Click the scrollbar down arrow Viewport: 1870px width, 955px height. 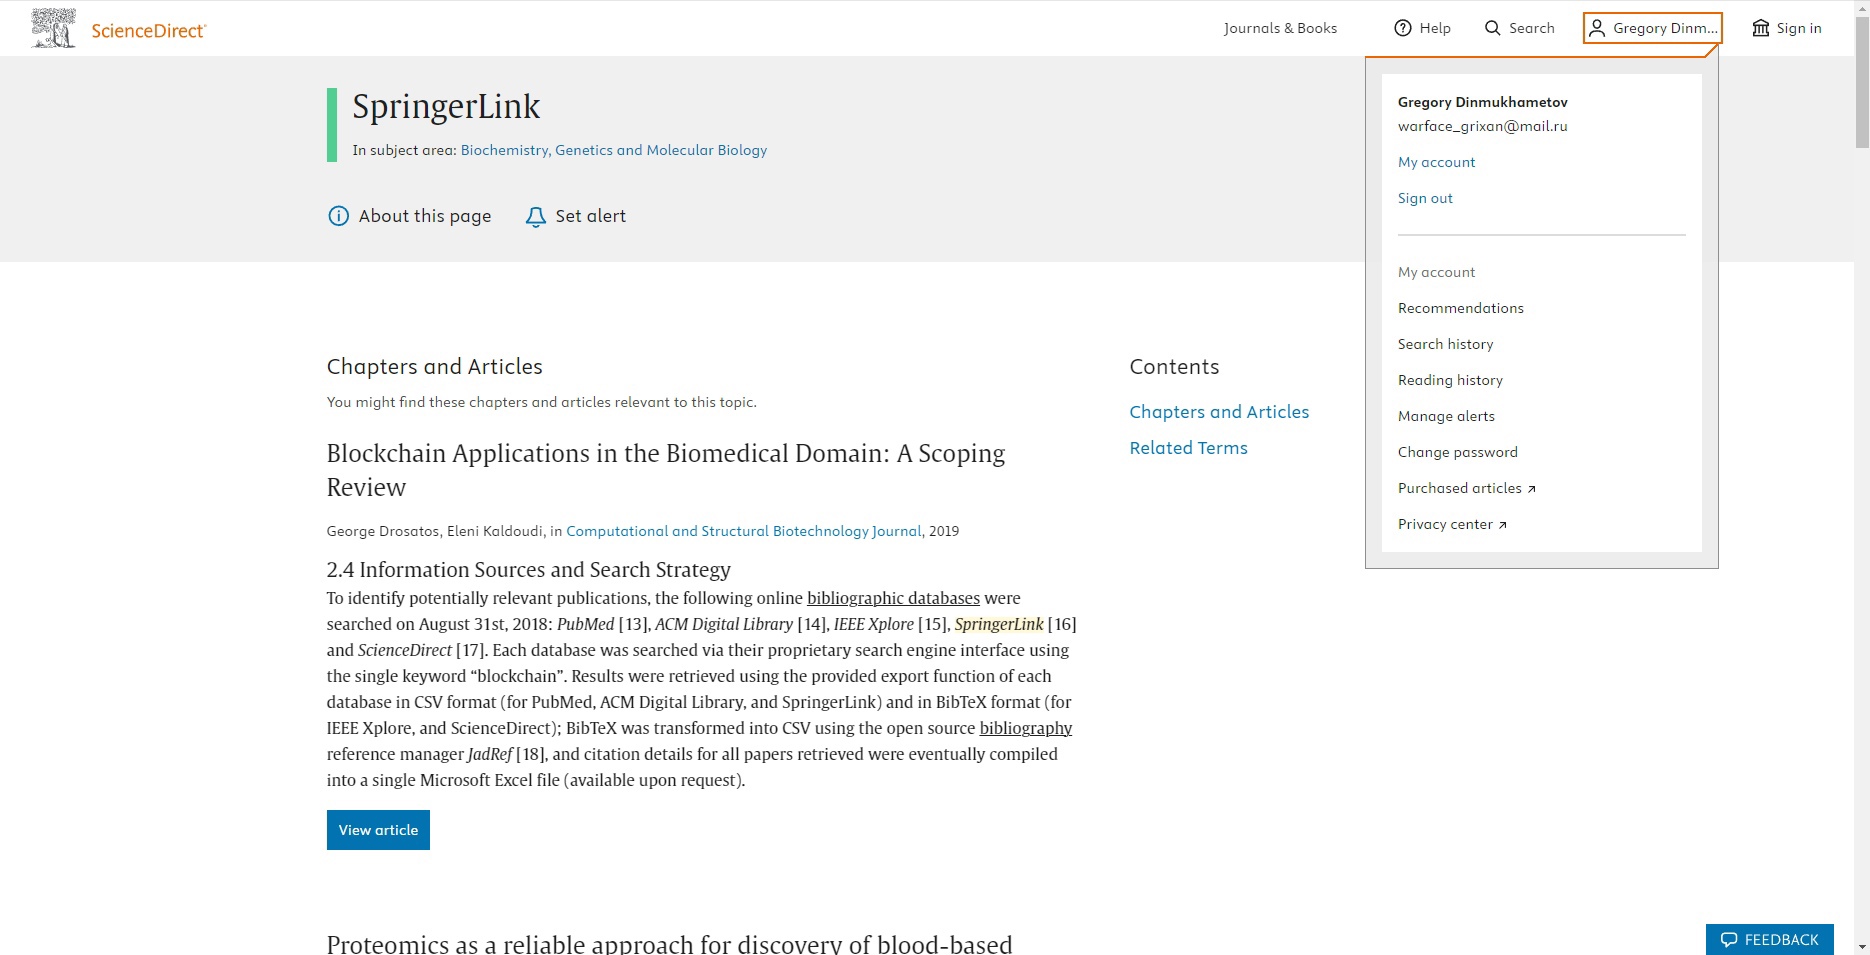point(1862,946)
